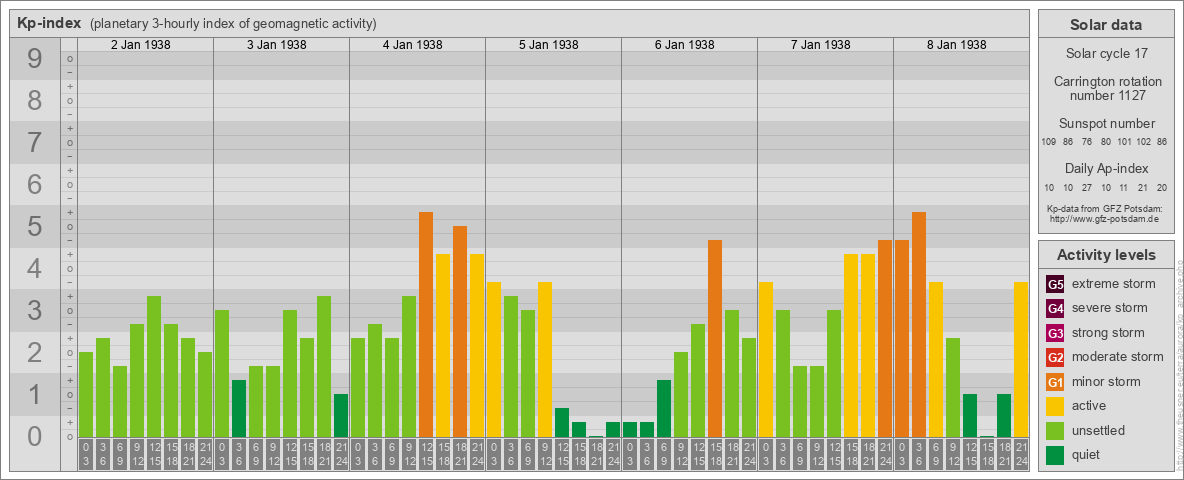Click the 'extreme storm' legend label
The image size is (1184, 480).
(1114, 285)
